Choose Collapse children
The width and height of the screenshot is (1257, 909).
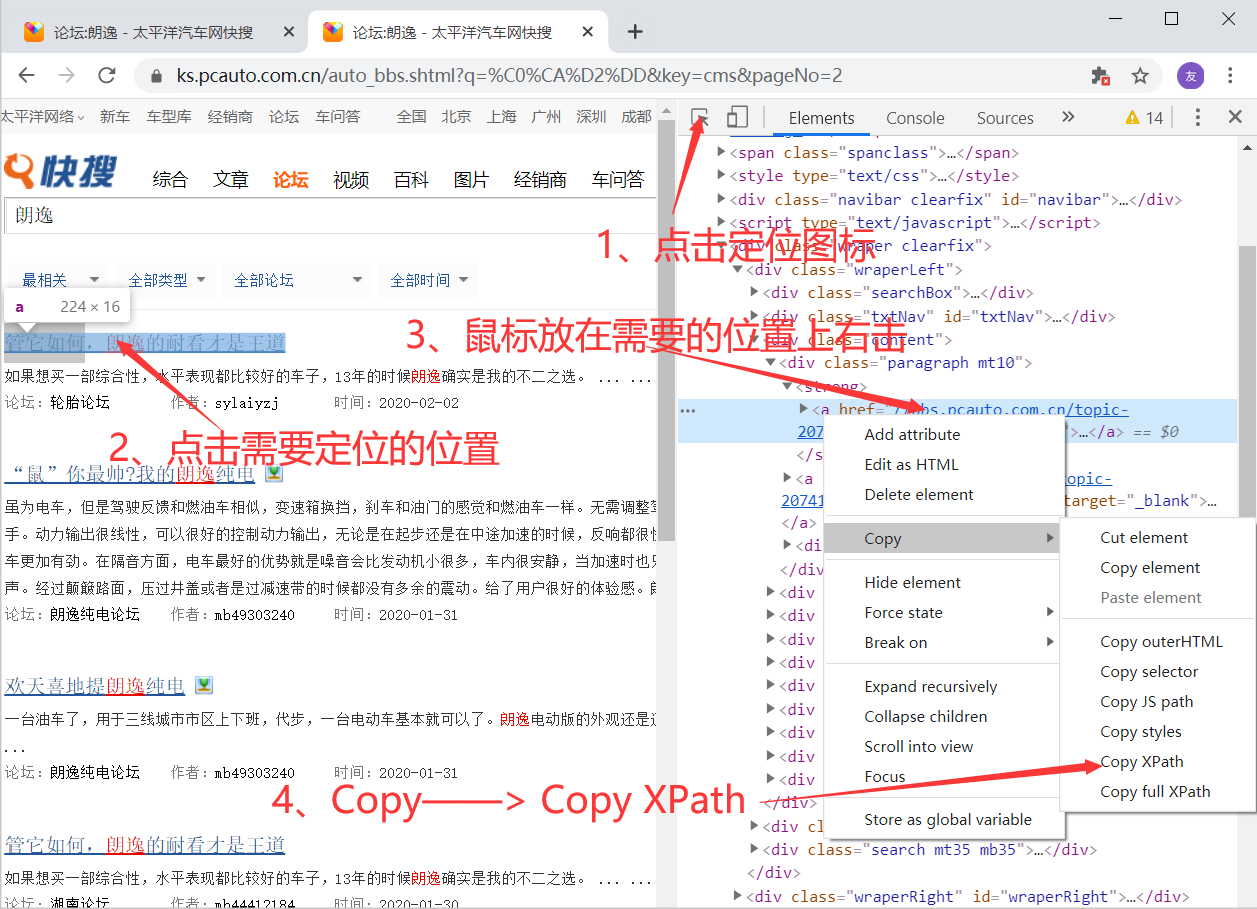(925, 716)
